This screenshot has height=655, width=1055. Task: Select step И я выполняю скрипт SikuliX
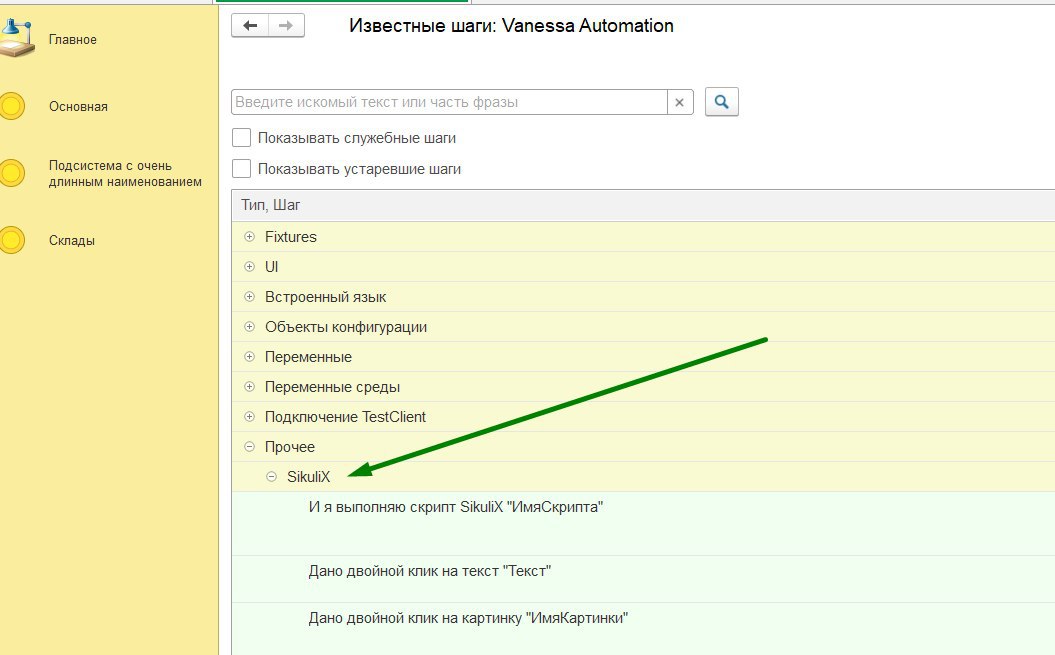coord(456,507)
